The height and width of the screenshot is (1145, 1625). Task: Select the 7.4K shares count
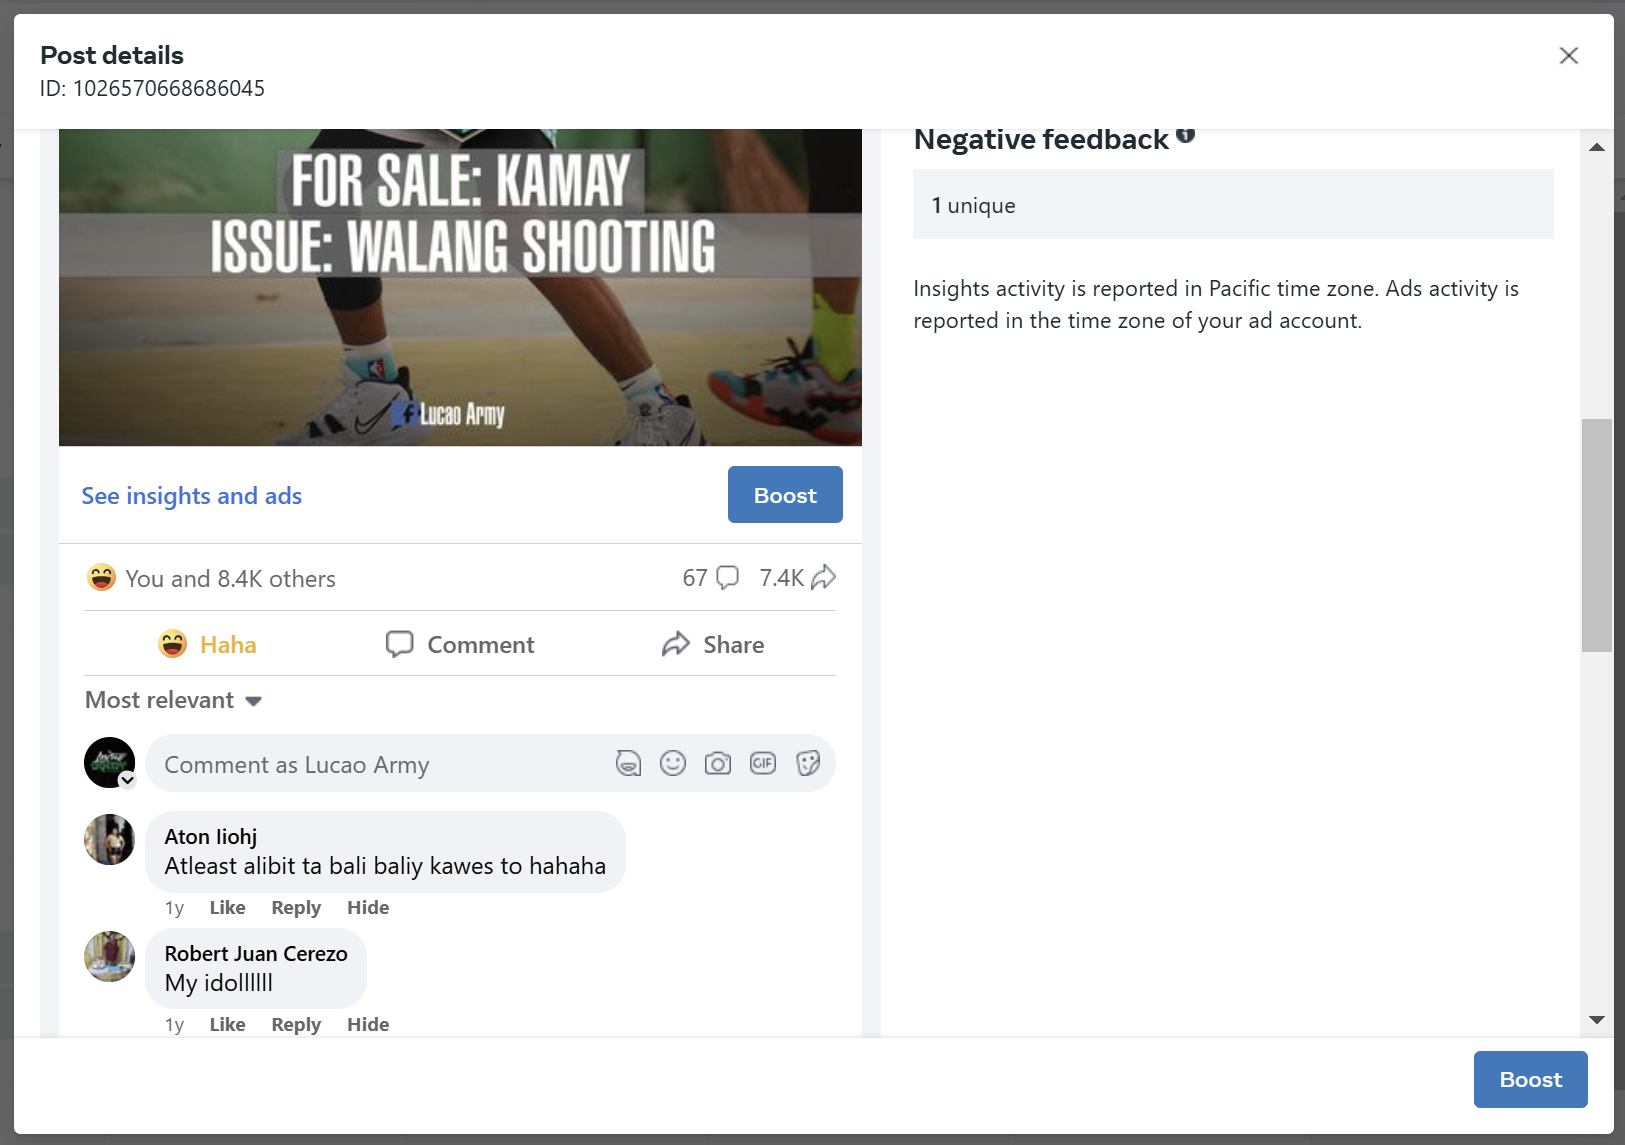[781, 578]
